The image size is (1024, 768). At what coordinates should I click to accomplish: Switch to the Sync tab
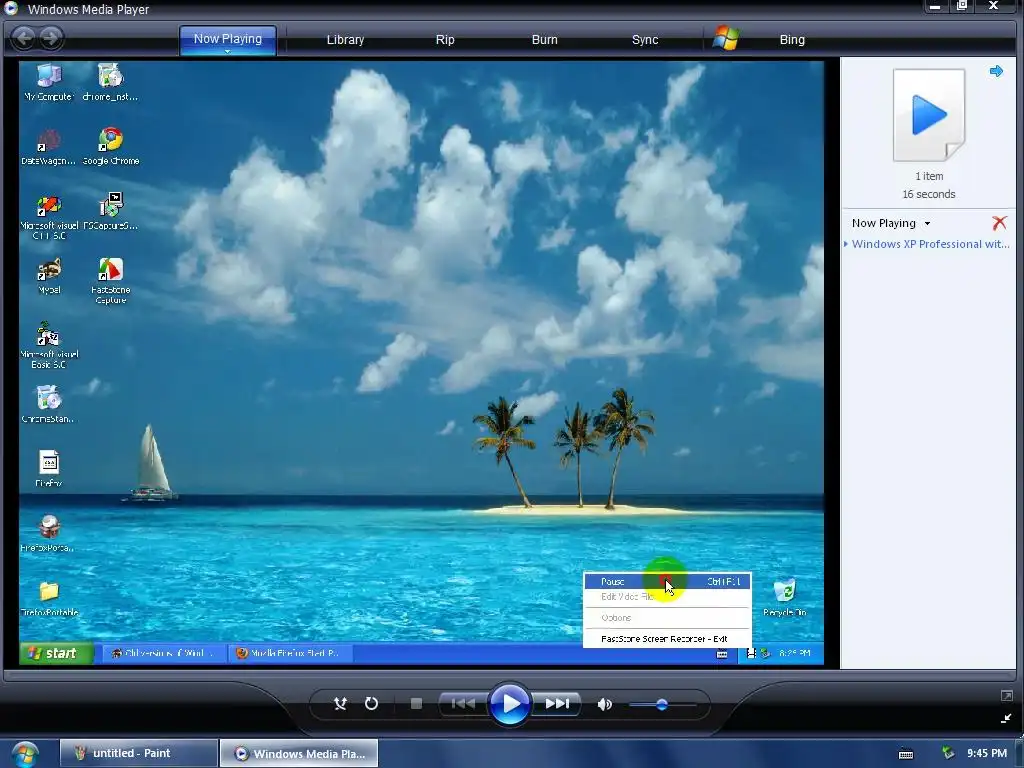click(645, 40)
